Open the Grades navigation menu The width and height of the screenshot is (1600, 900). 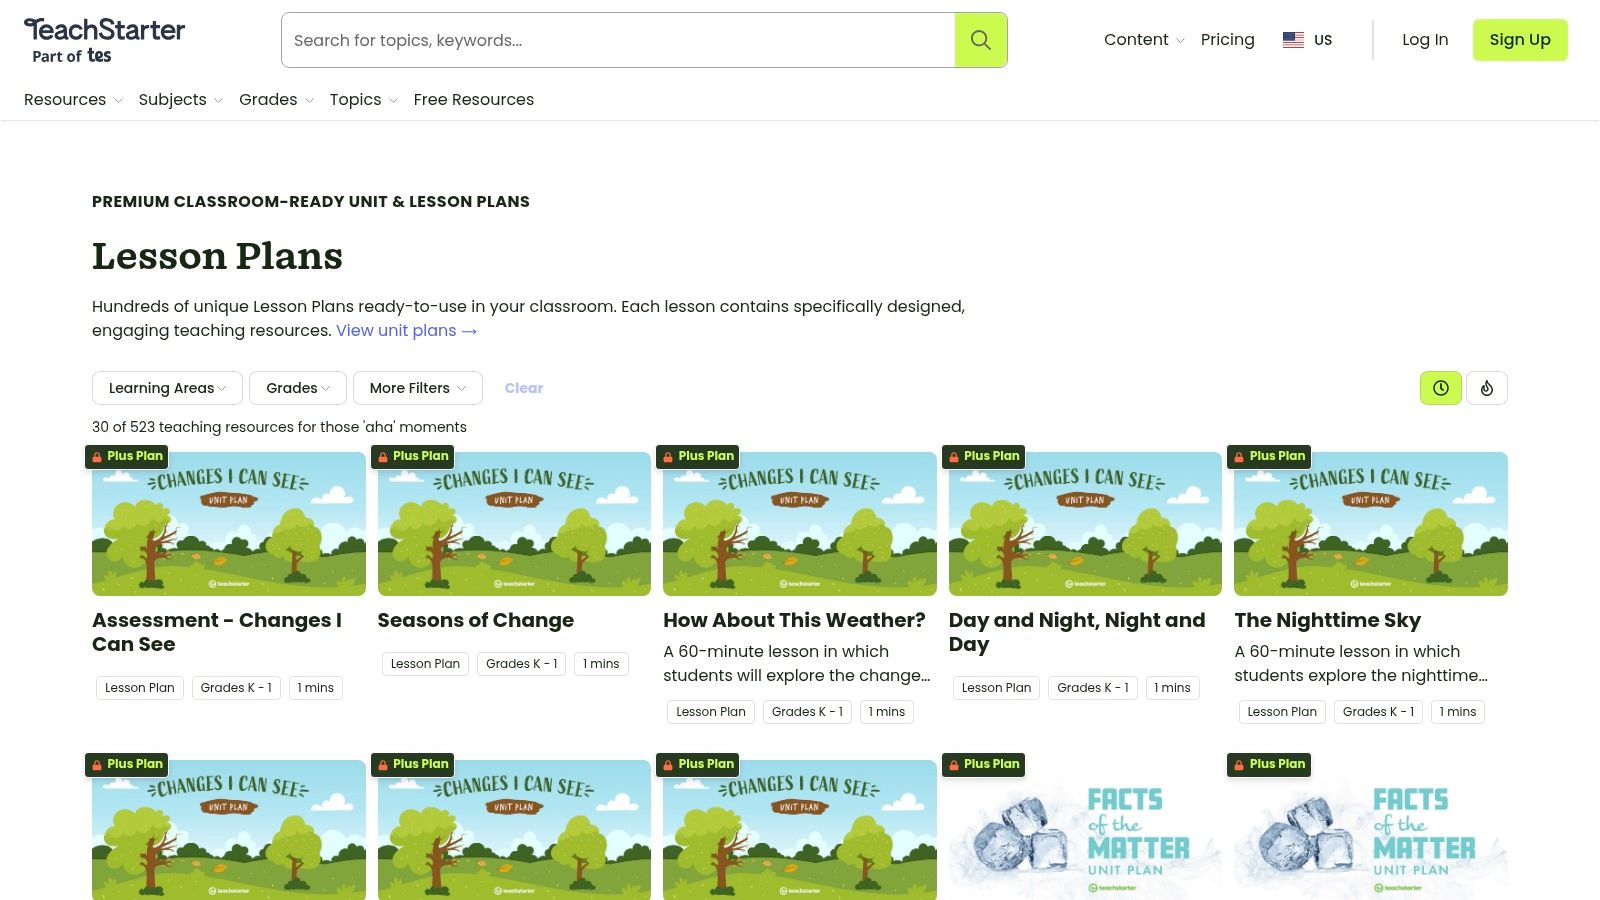pyautogui.click(x=276, y=100)
